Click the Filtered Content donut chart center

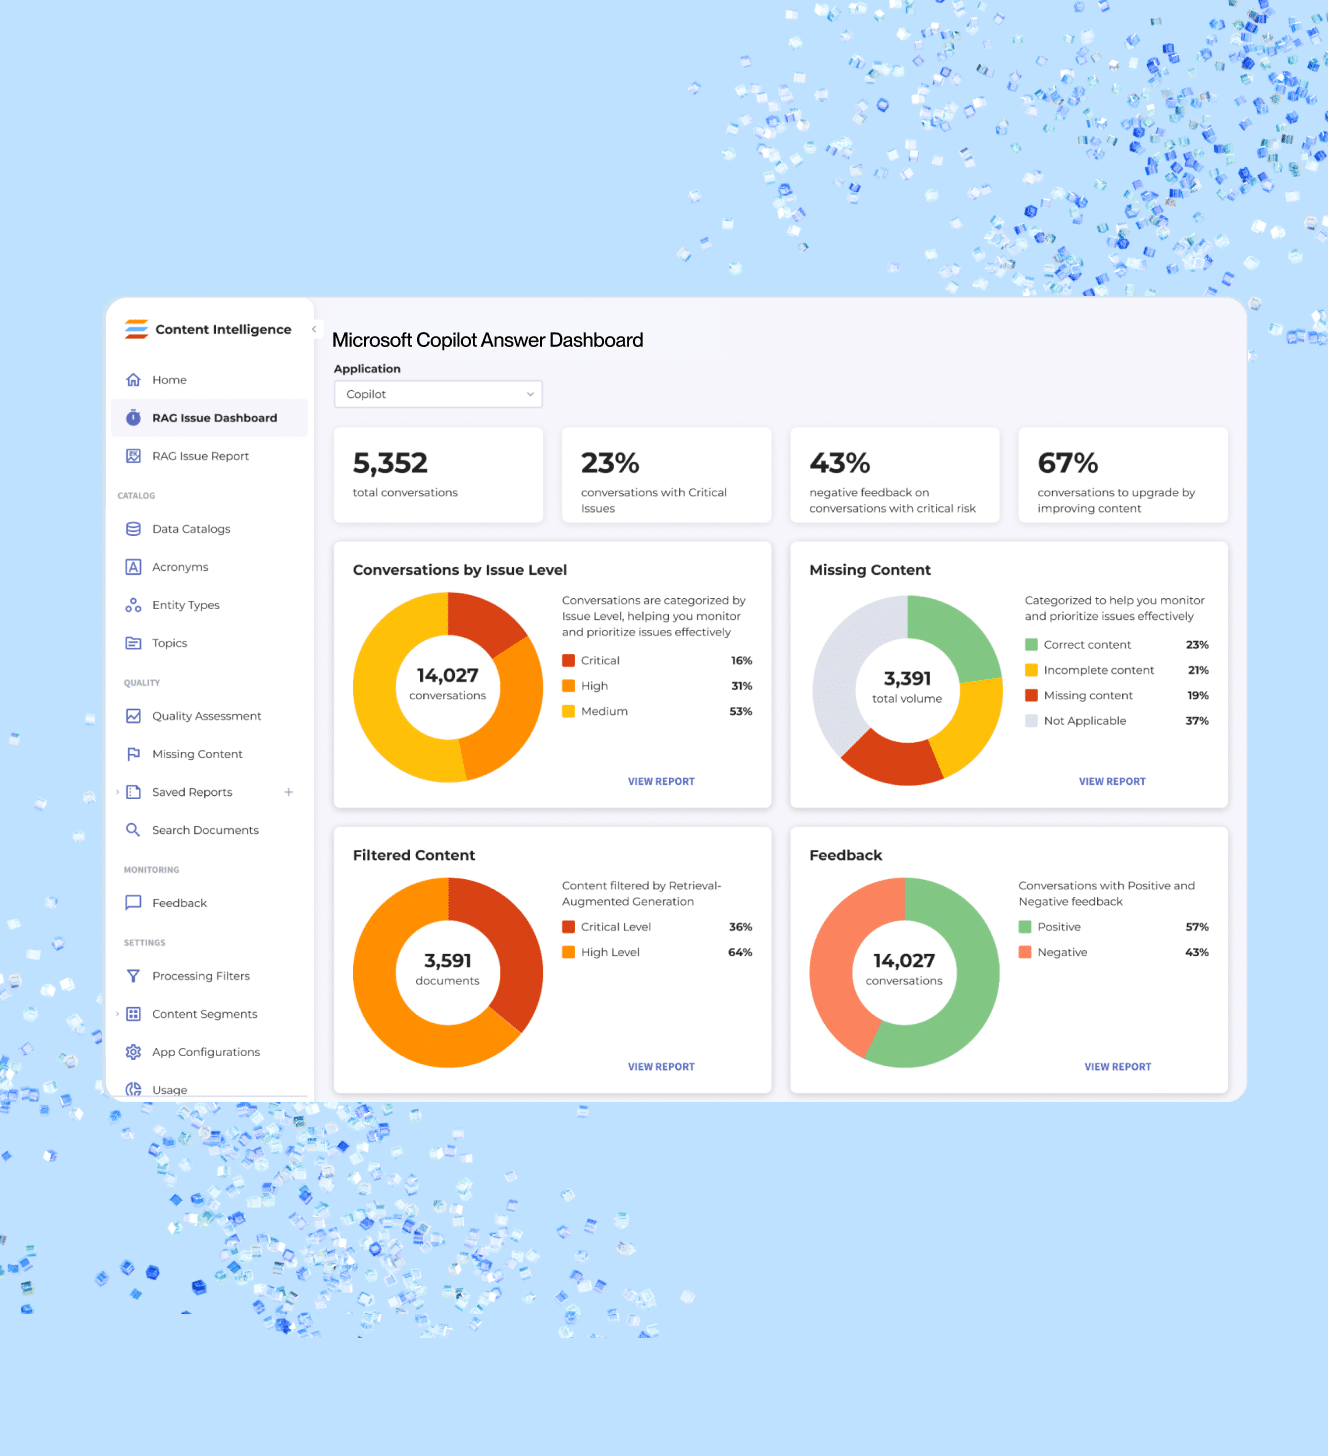[x=448, y=972]
